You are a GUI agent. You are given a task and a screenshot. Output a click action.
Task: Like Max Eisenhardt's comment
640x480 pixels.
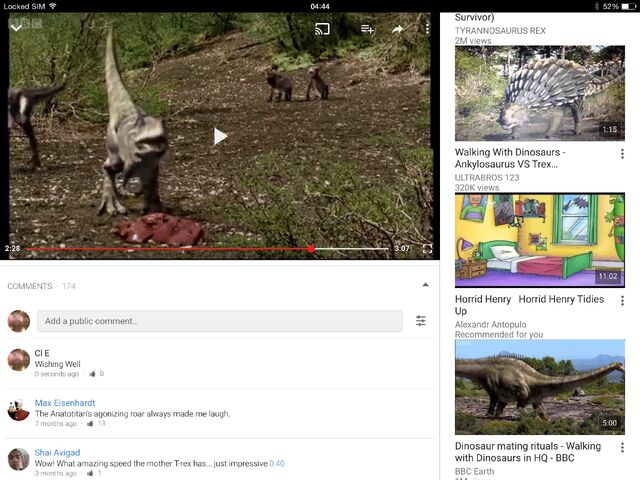90,424
